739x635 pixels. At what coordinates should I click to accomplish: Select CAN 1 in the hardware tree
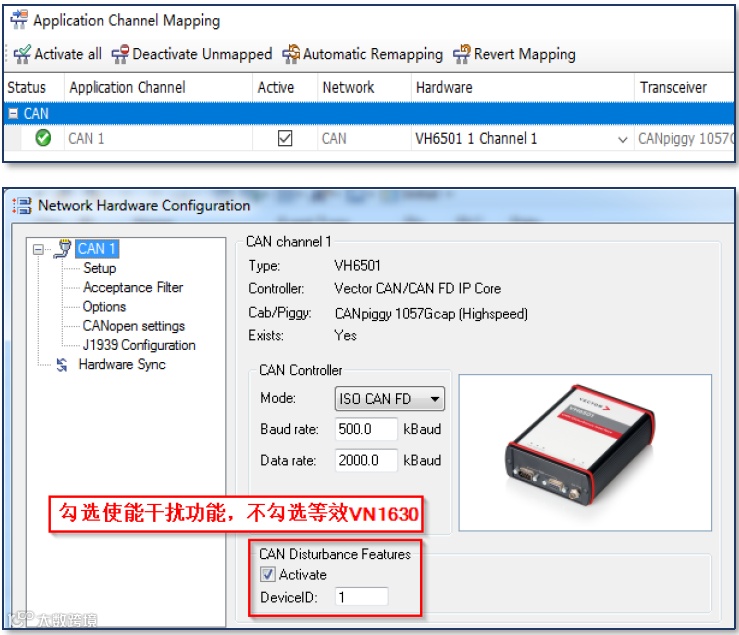click(97, 249)
